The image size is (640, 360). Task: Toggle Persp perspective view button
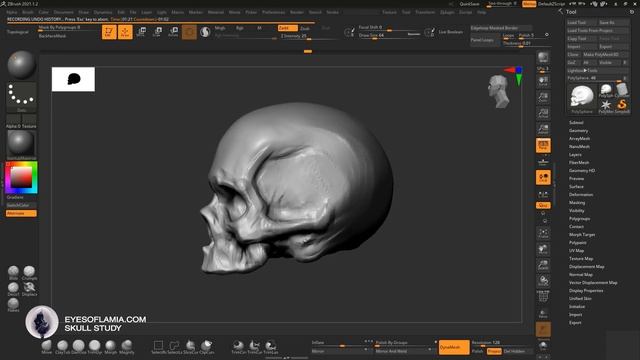[543, 145]
